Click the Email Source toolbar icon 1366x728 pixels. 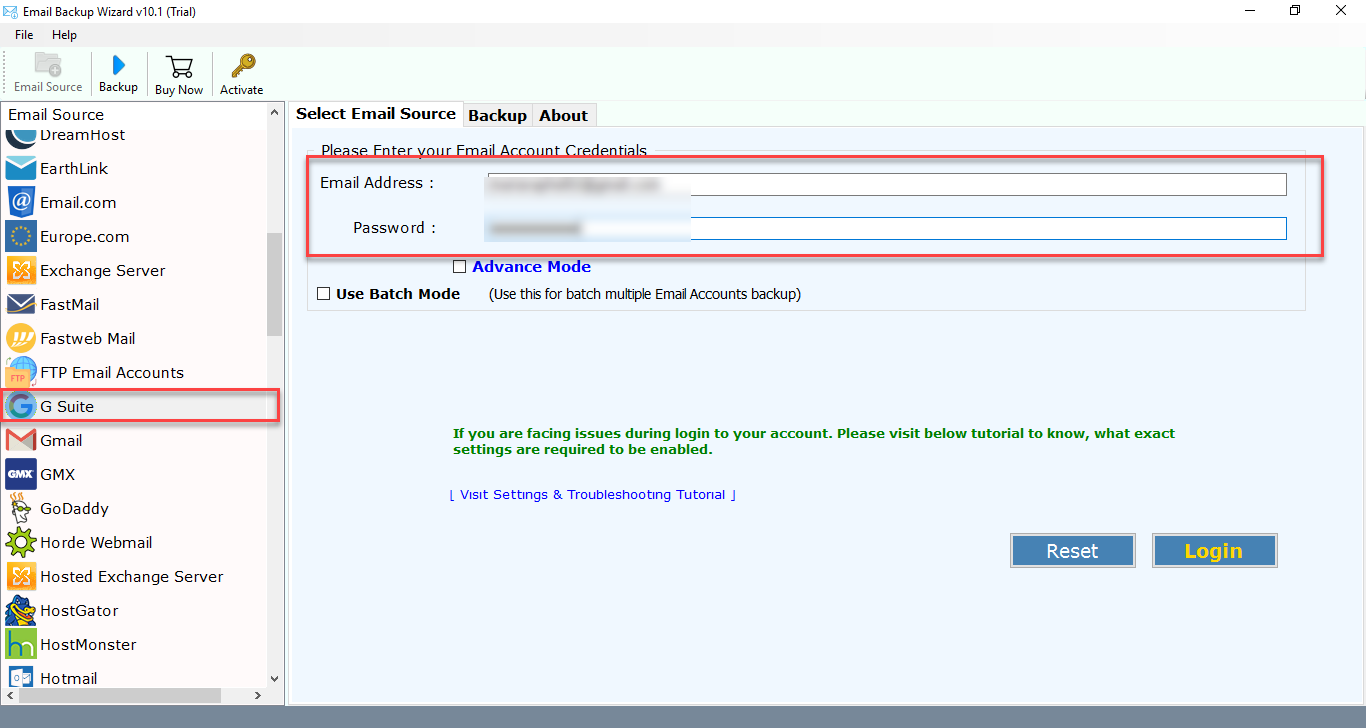tap(48, 65)
